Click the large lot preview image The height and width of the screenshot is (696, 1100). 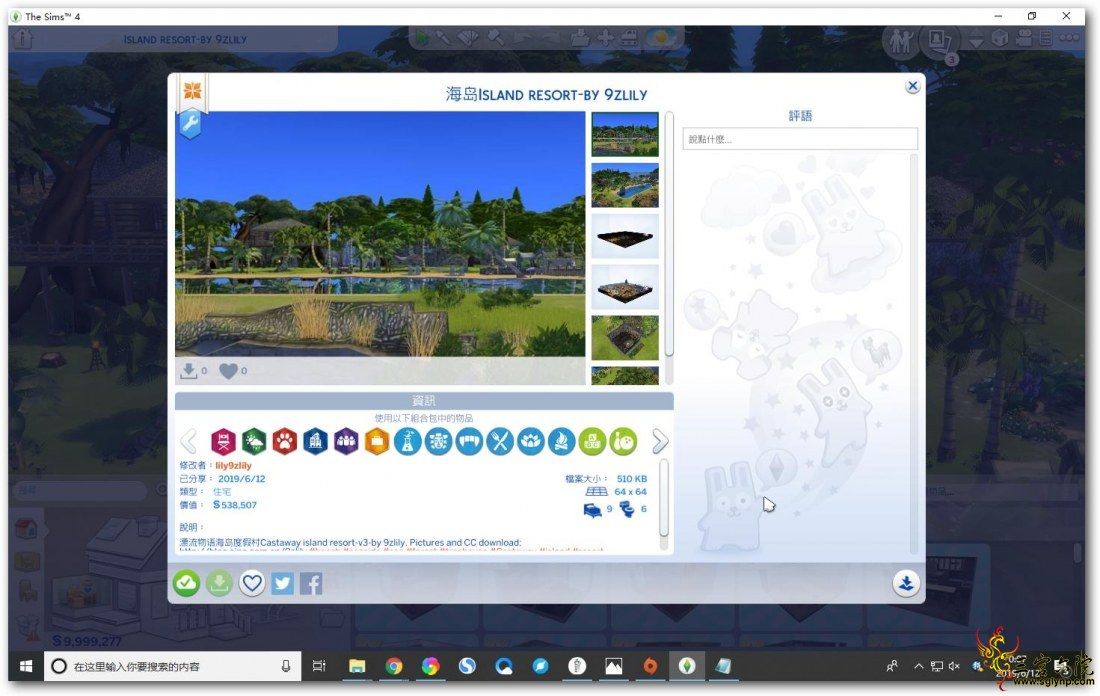[x=380, y=234]
